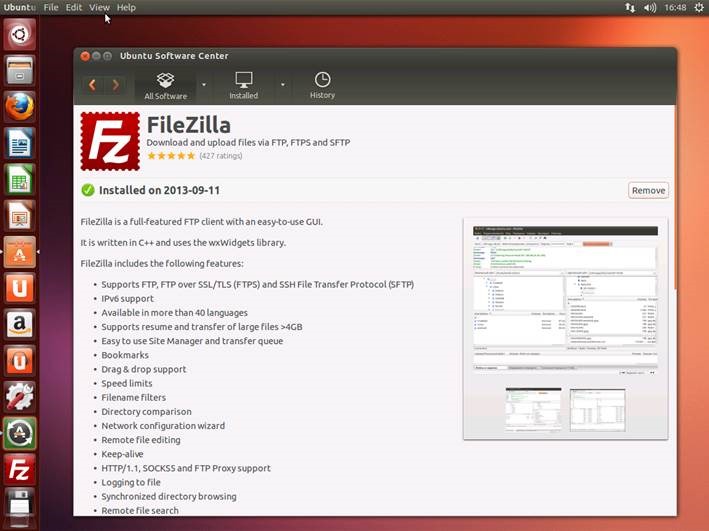The width and height of the screenshot is (709, 531).
Task: Click 'Logging to file' list item
Action: pos(131,482)
